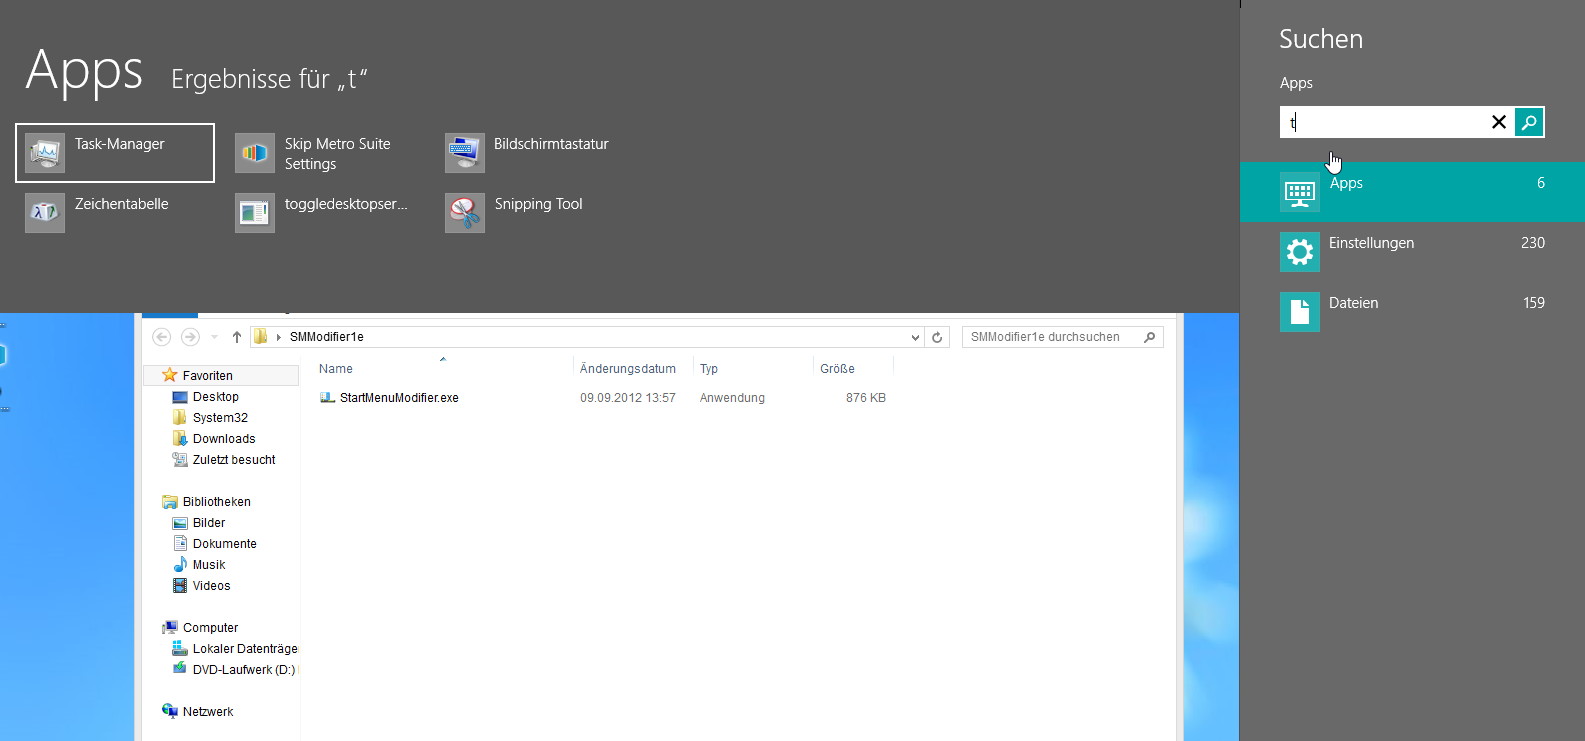Select the Dateien search filter
Image resolution: width=1585 pixels, height=741 pixels.
[1412, 312]
